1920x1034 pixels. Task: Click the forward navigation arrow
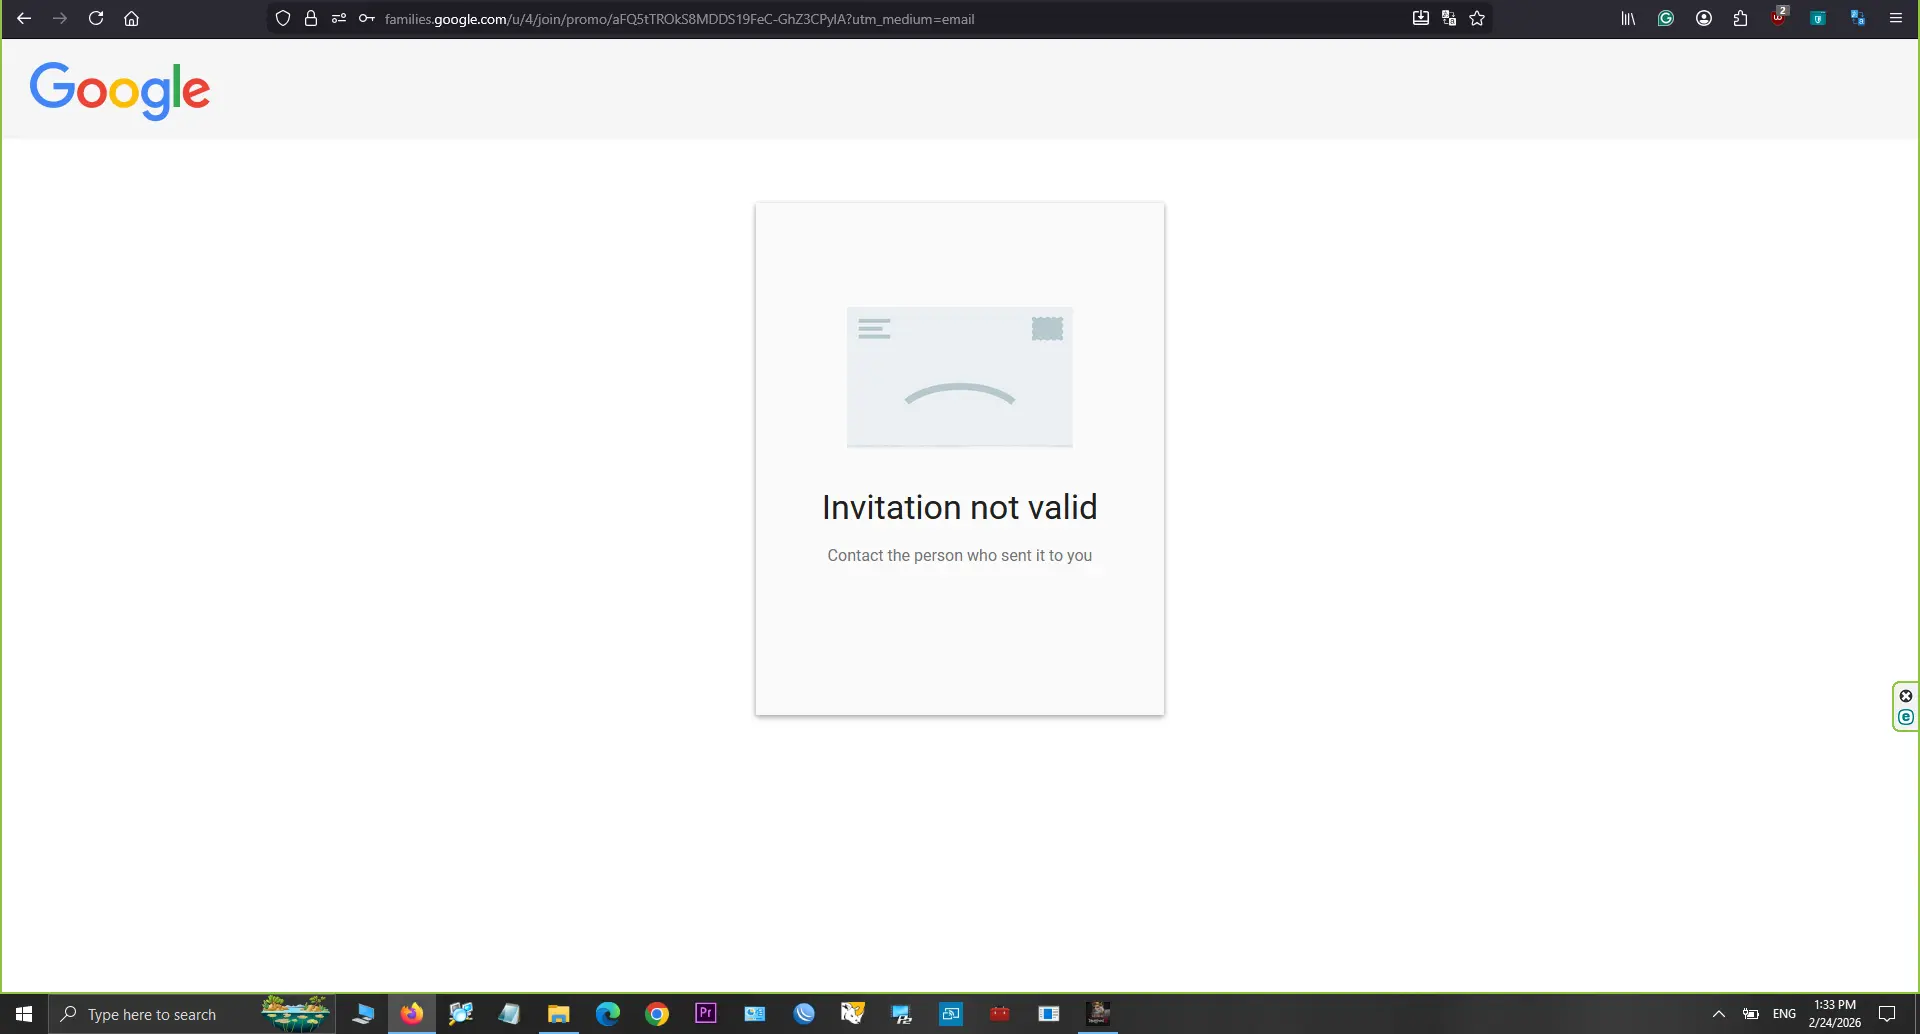click(x=60, y=18)
